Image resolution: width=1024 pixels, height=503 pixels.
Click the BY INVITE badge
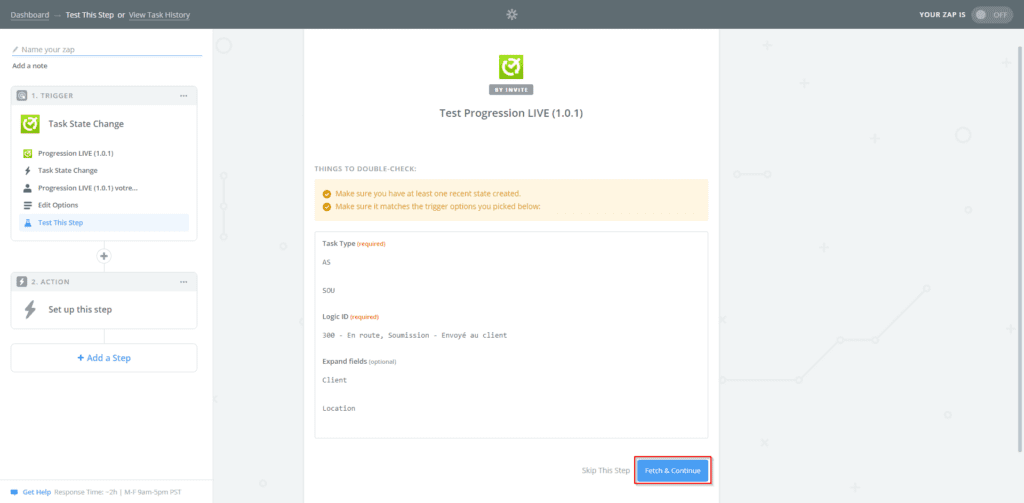[x=511, y=90]
